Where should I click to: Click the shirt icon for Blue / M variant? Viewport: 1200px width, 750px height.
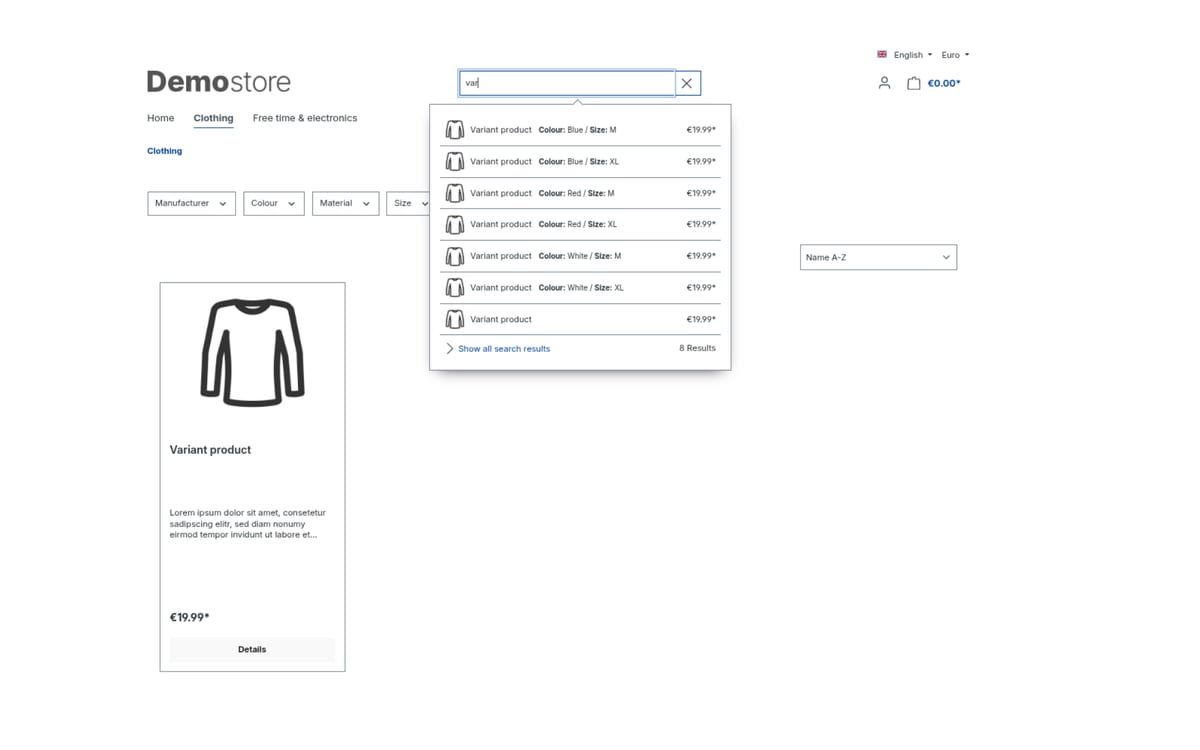tap(454, 130)
